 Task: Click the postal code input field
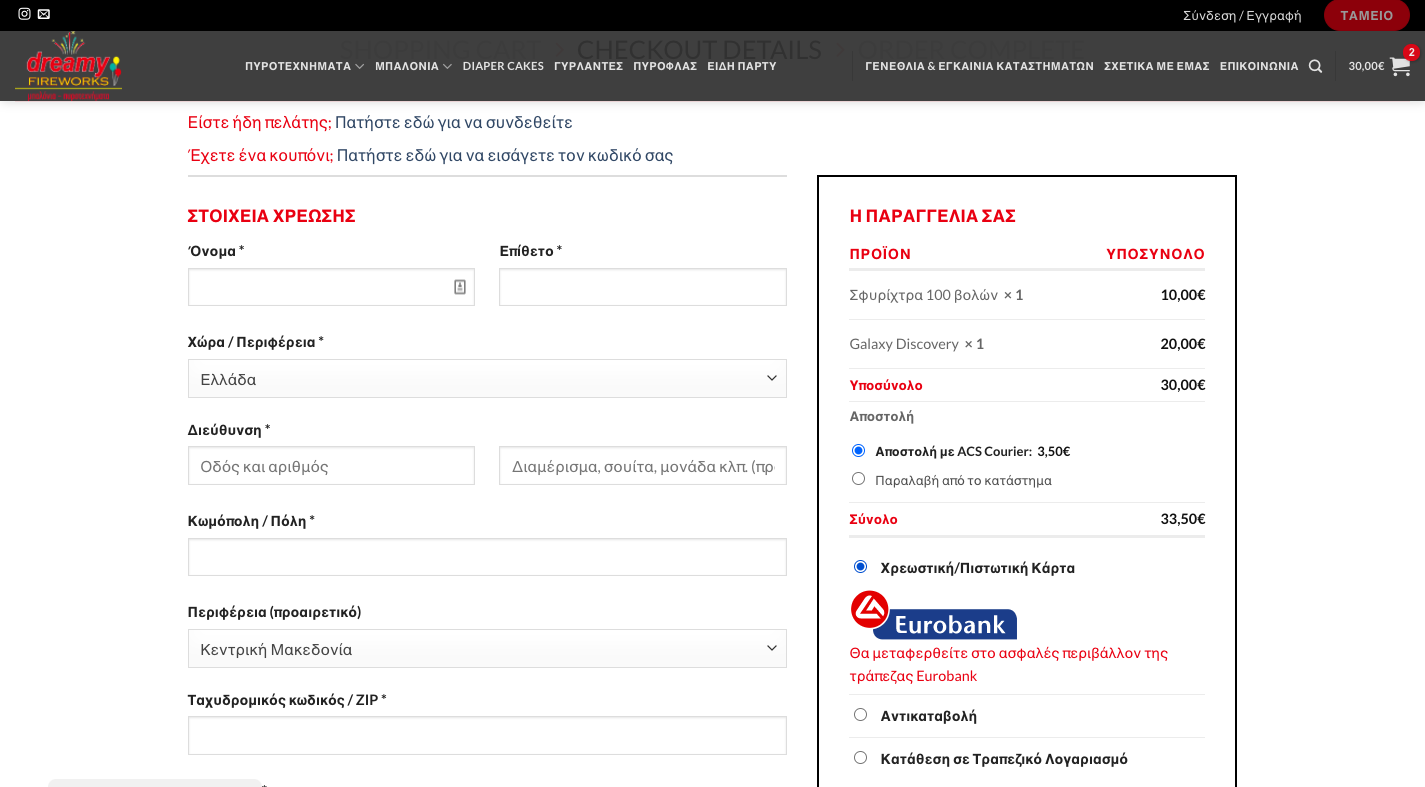[x=487, y=736]
